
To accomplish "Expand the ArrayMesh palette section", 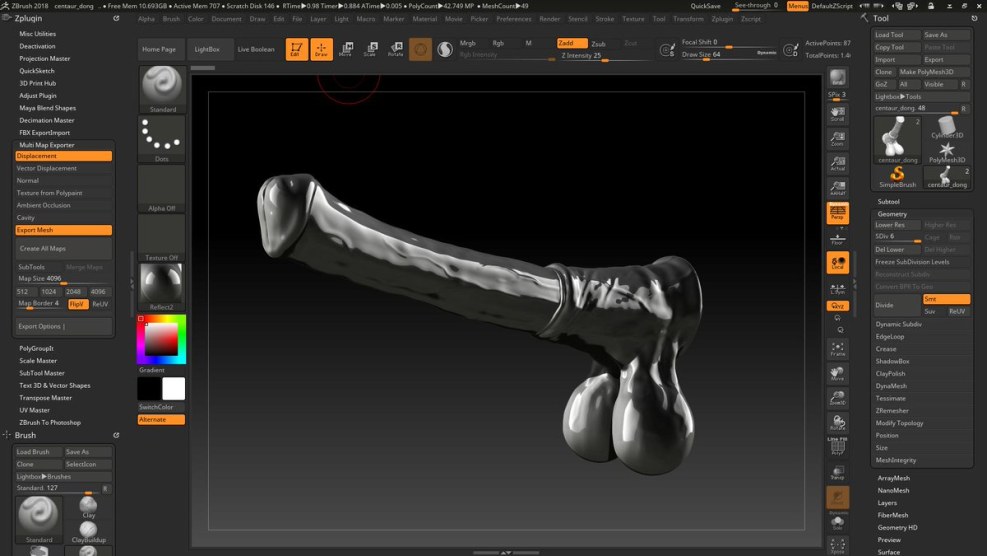I will tap(893, 478).
